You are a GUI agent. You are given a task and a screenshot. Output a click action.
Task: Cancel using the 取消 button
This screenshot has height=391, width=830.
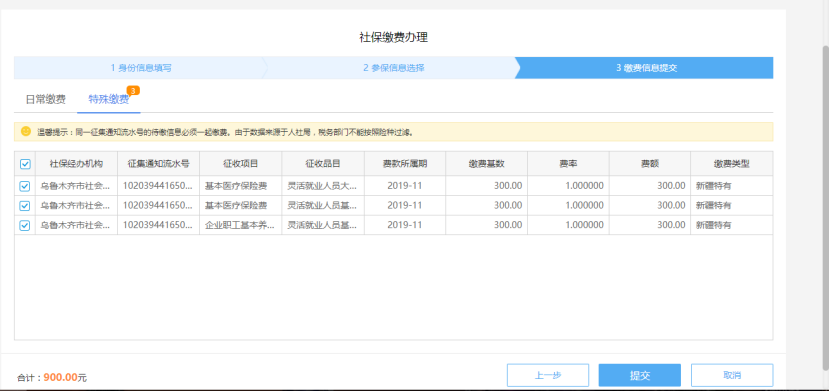(x=732, y=375)
